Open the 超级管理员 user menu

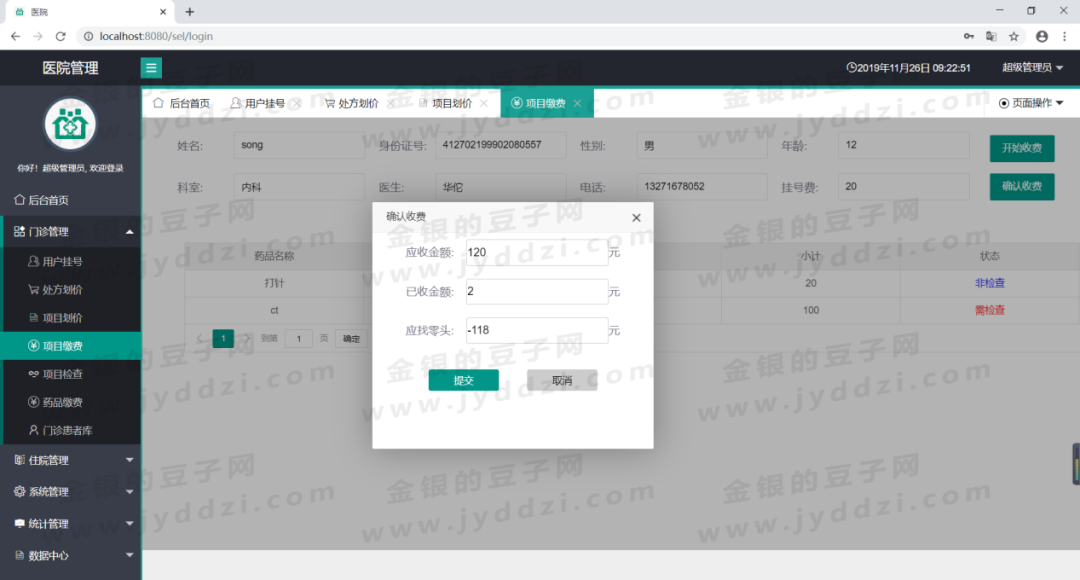pyautogui.click(x=1032, y=68)
